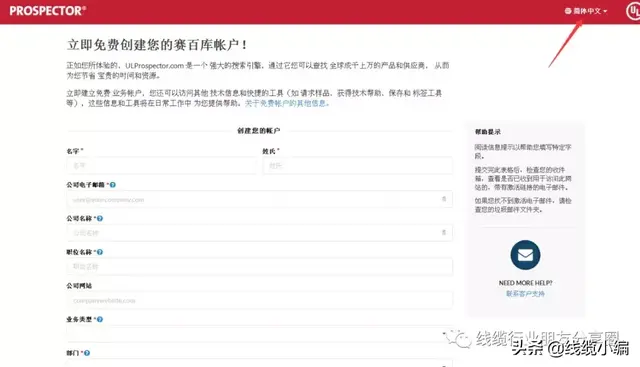Focus the 名字 first name field
Viewport: 640px width, 367px height.
coord(162,166)
